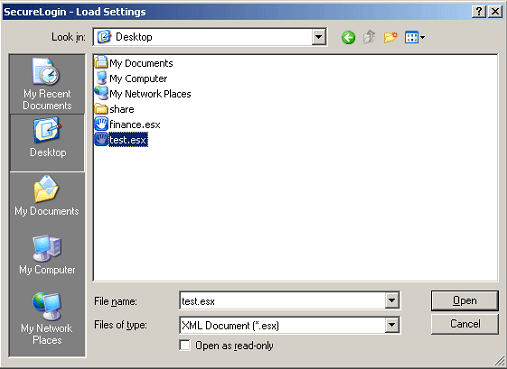The width and height of the screenshot is (507, 369).
Task: Go up one folder level
Action: point(369,37)
